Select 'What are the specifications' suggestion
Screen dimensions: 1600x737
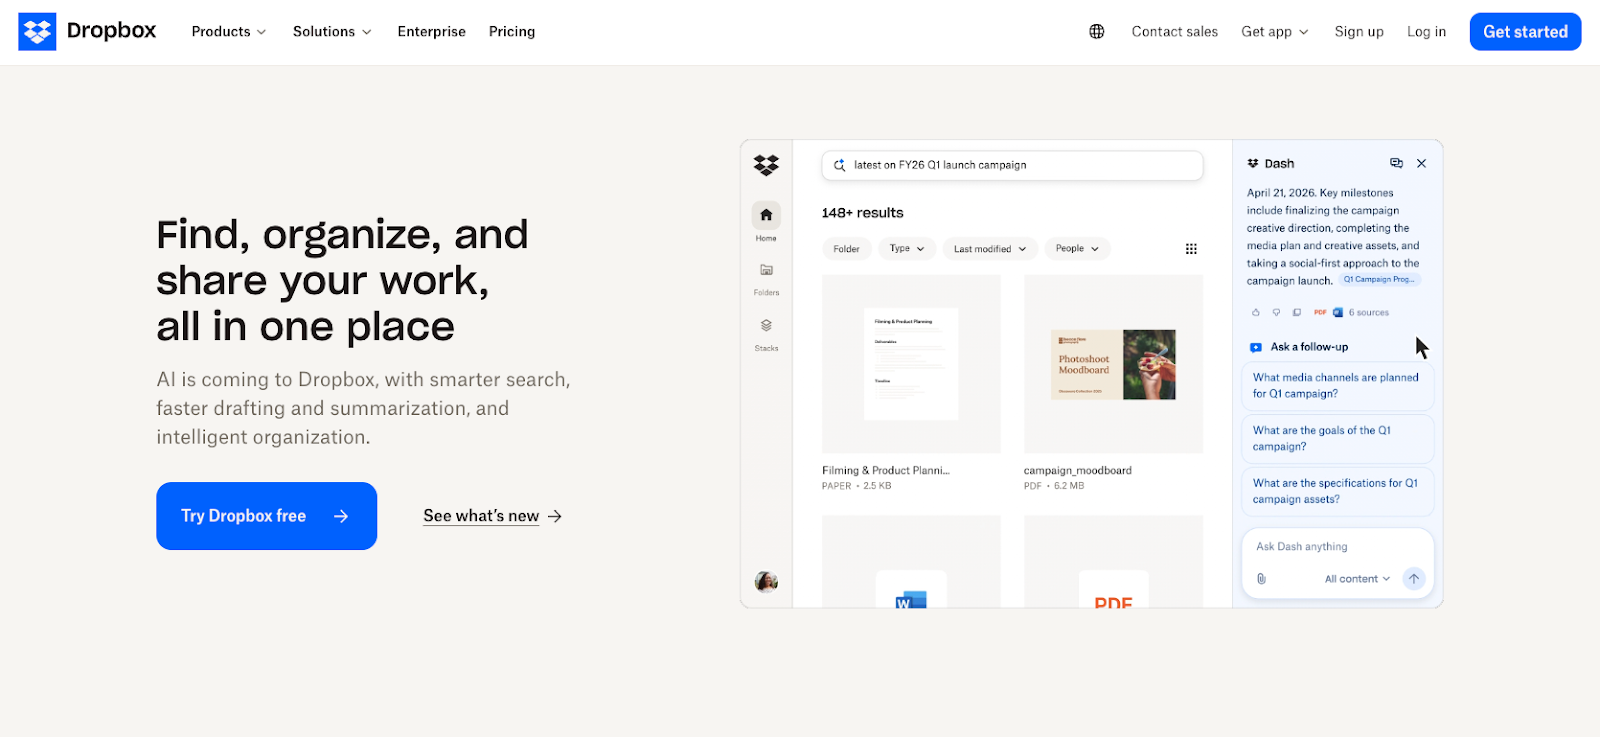[x=1338, y=491]
